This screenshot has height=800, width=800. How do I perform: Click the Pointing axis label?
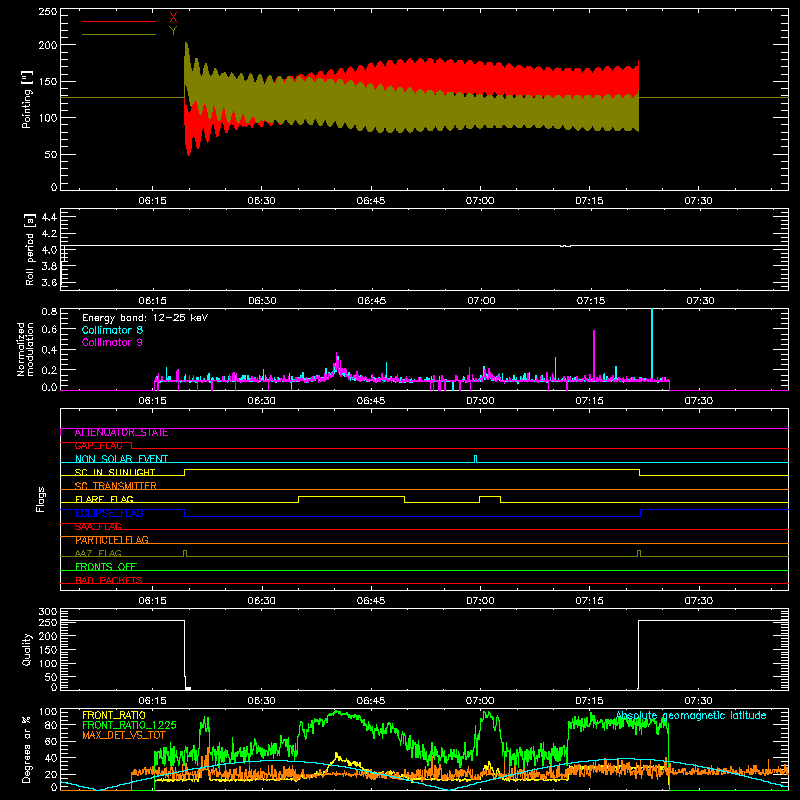[27, 99]
